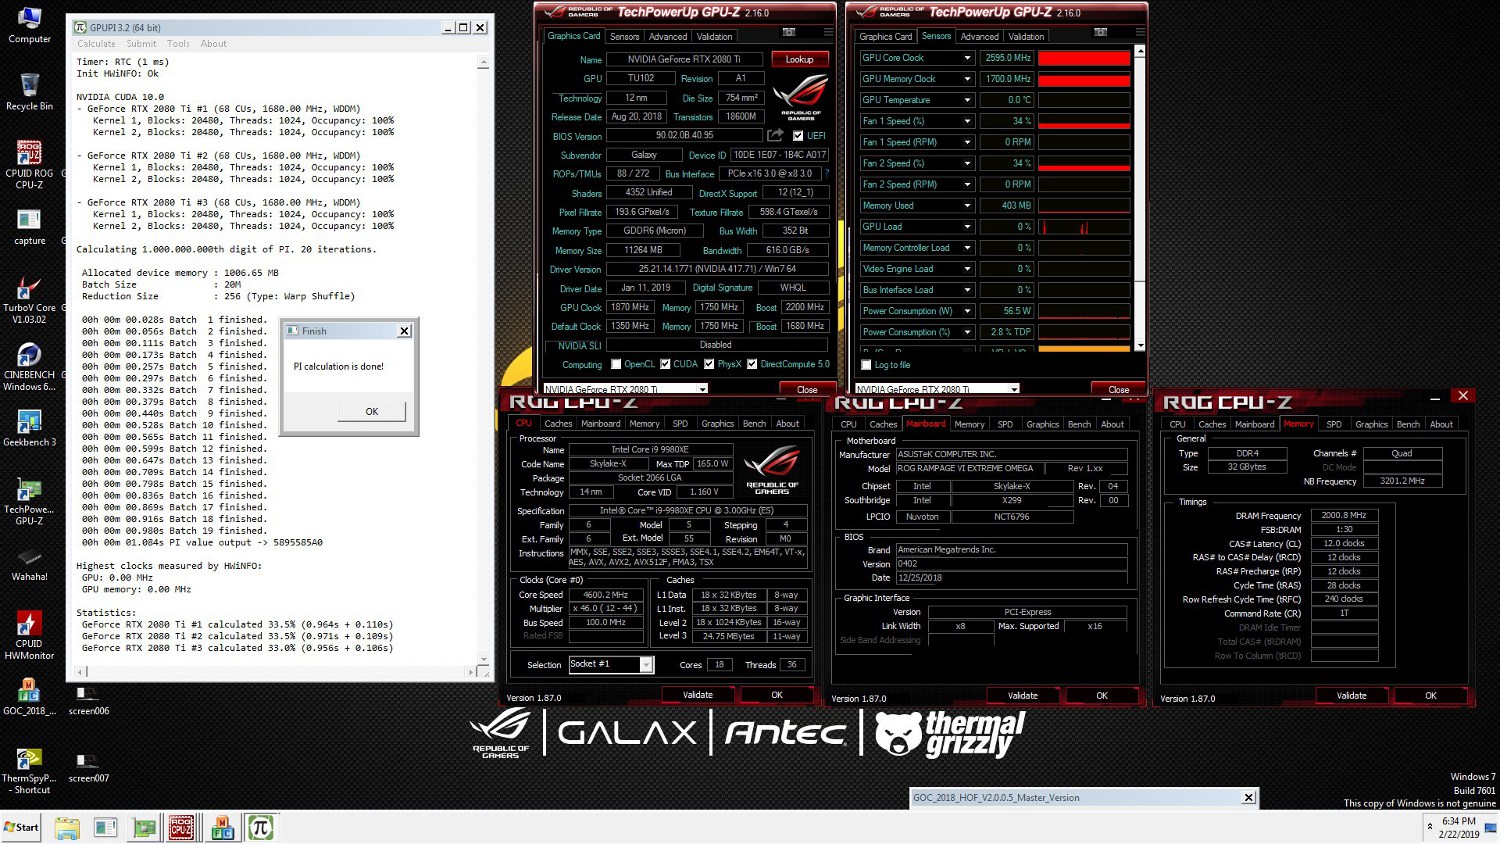Click the MFC application taskbar icon

click(x=222, y=827)
